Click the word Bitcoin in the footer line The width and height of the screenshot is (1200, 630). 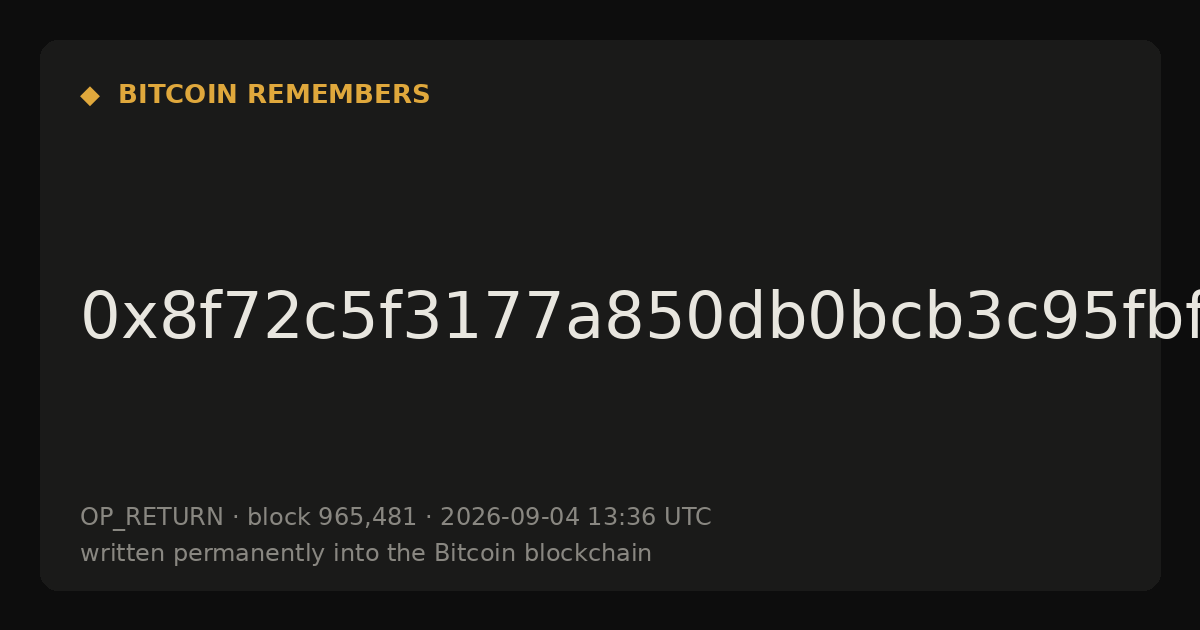click(470, 553)
